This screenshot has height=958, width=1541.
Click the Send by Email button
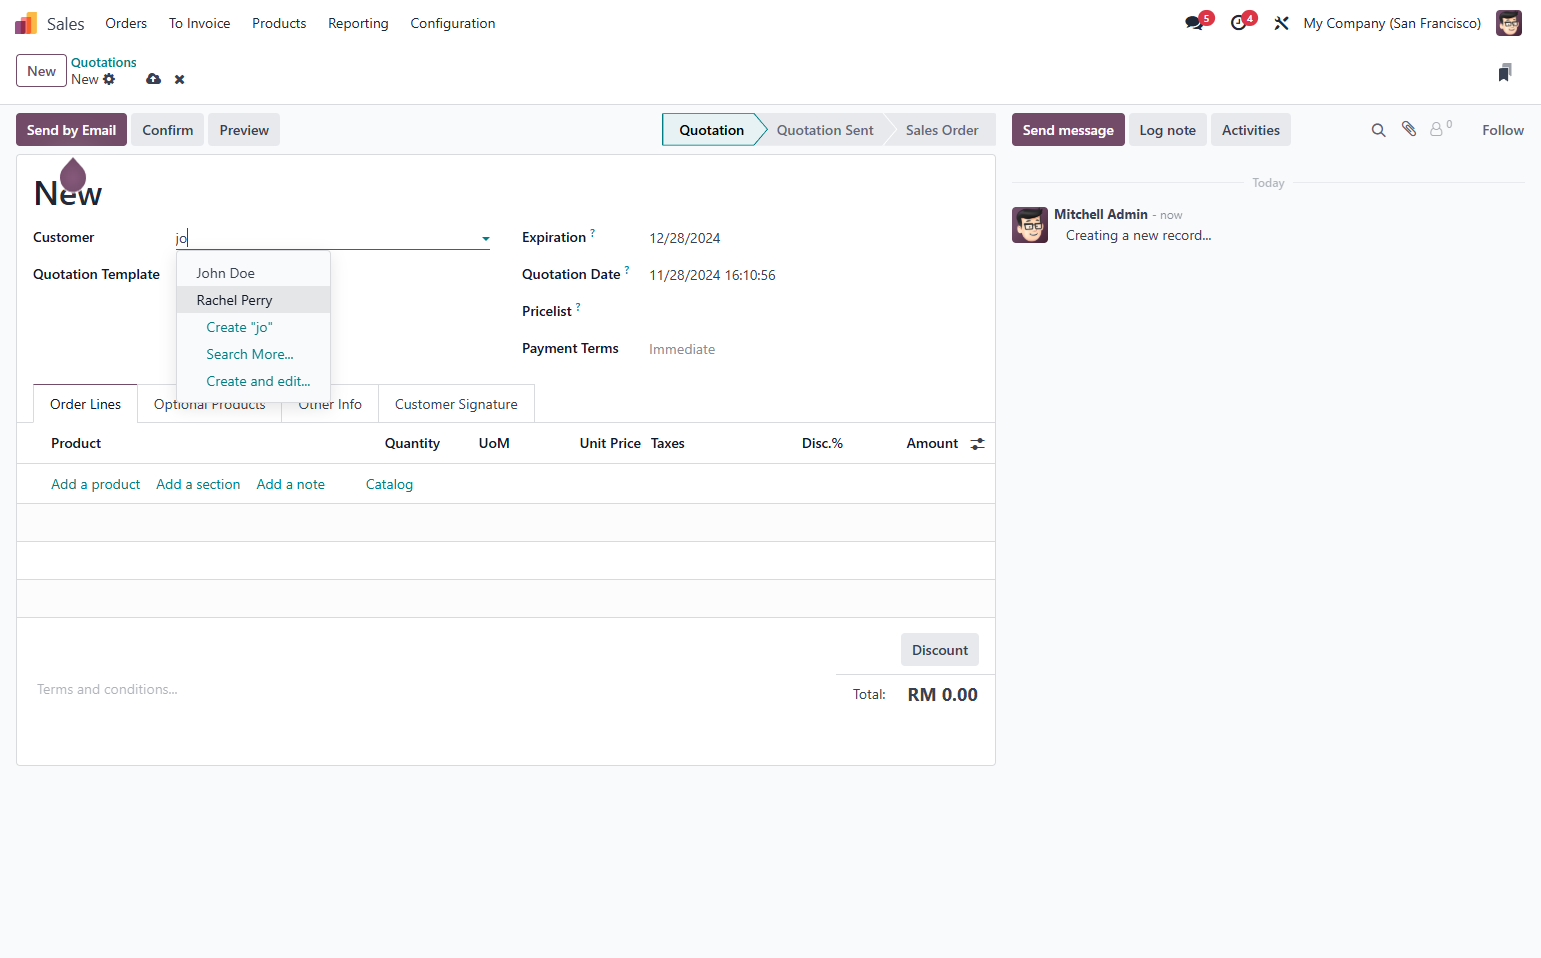point(71,130)
